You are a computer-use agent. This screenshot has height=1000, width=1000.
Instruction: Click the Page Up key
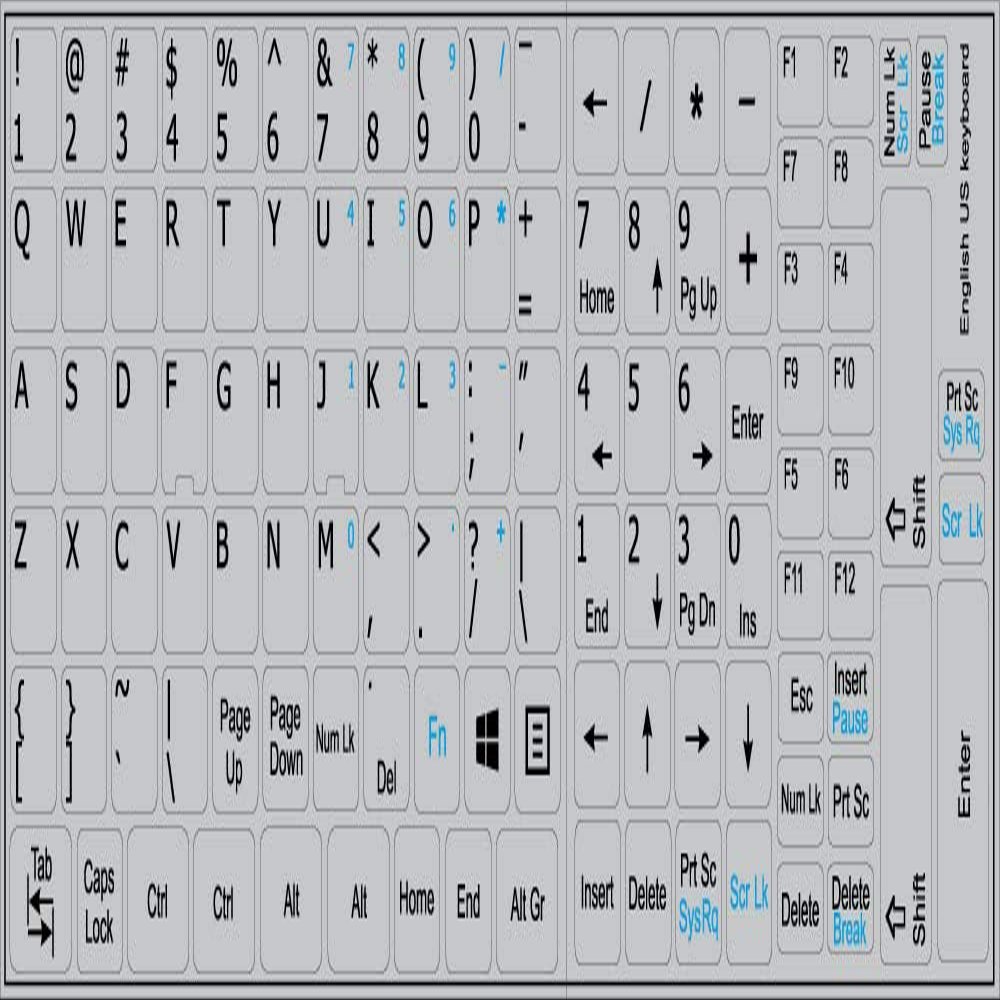tap(235, 739)
